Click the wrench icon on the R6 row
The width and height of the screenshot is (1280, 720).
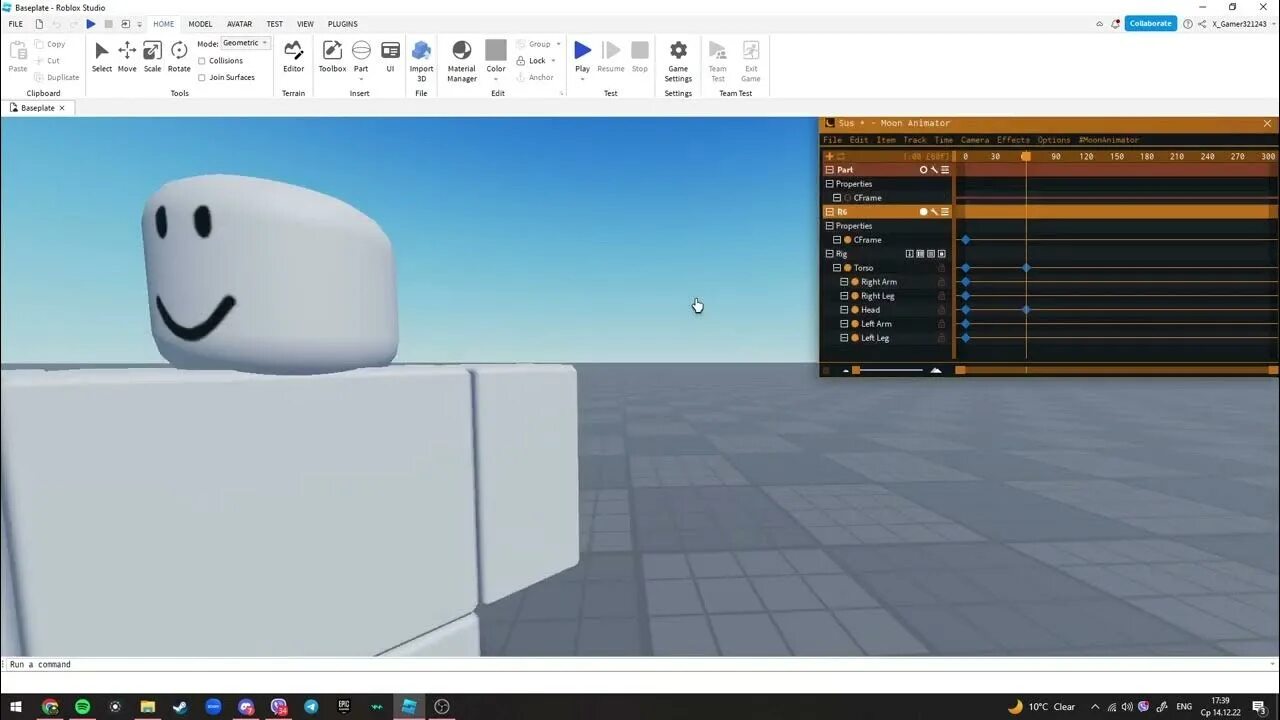click(934, 212)
